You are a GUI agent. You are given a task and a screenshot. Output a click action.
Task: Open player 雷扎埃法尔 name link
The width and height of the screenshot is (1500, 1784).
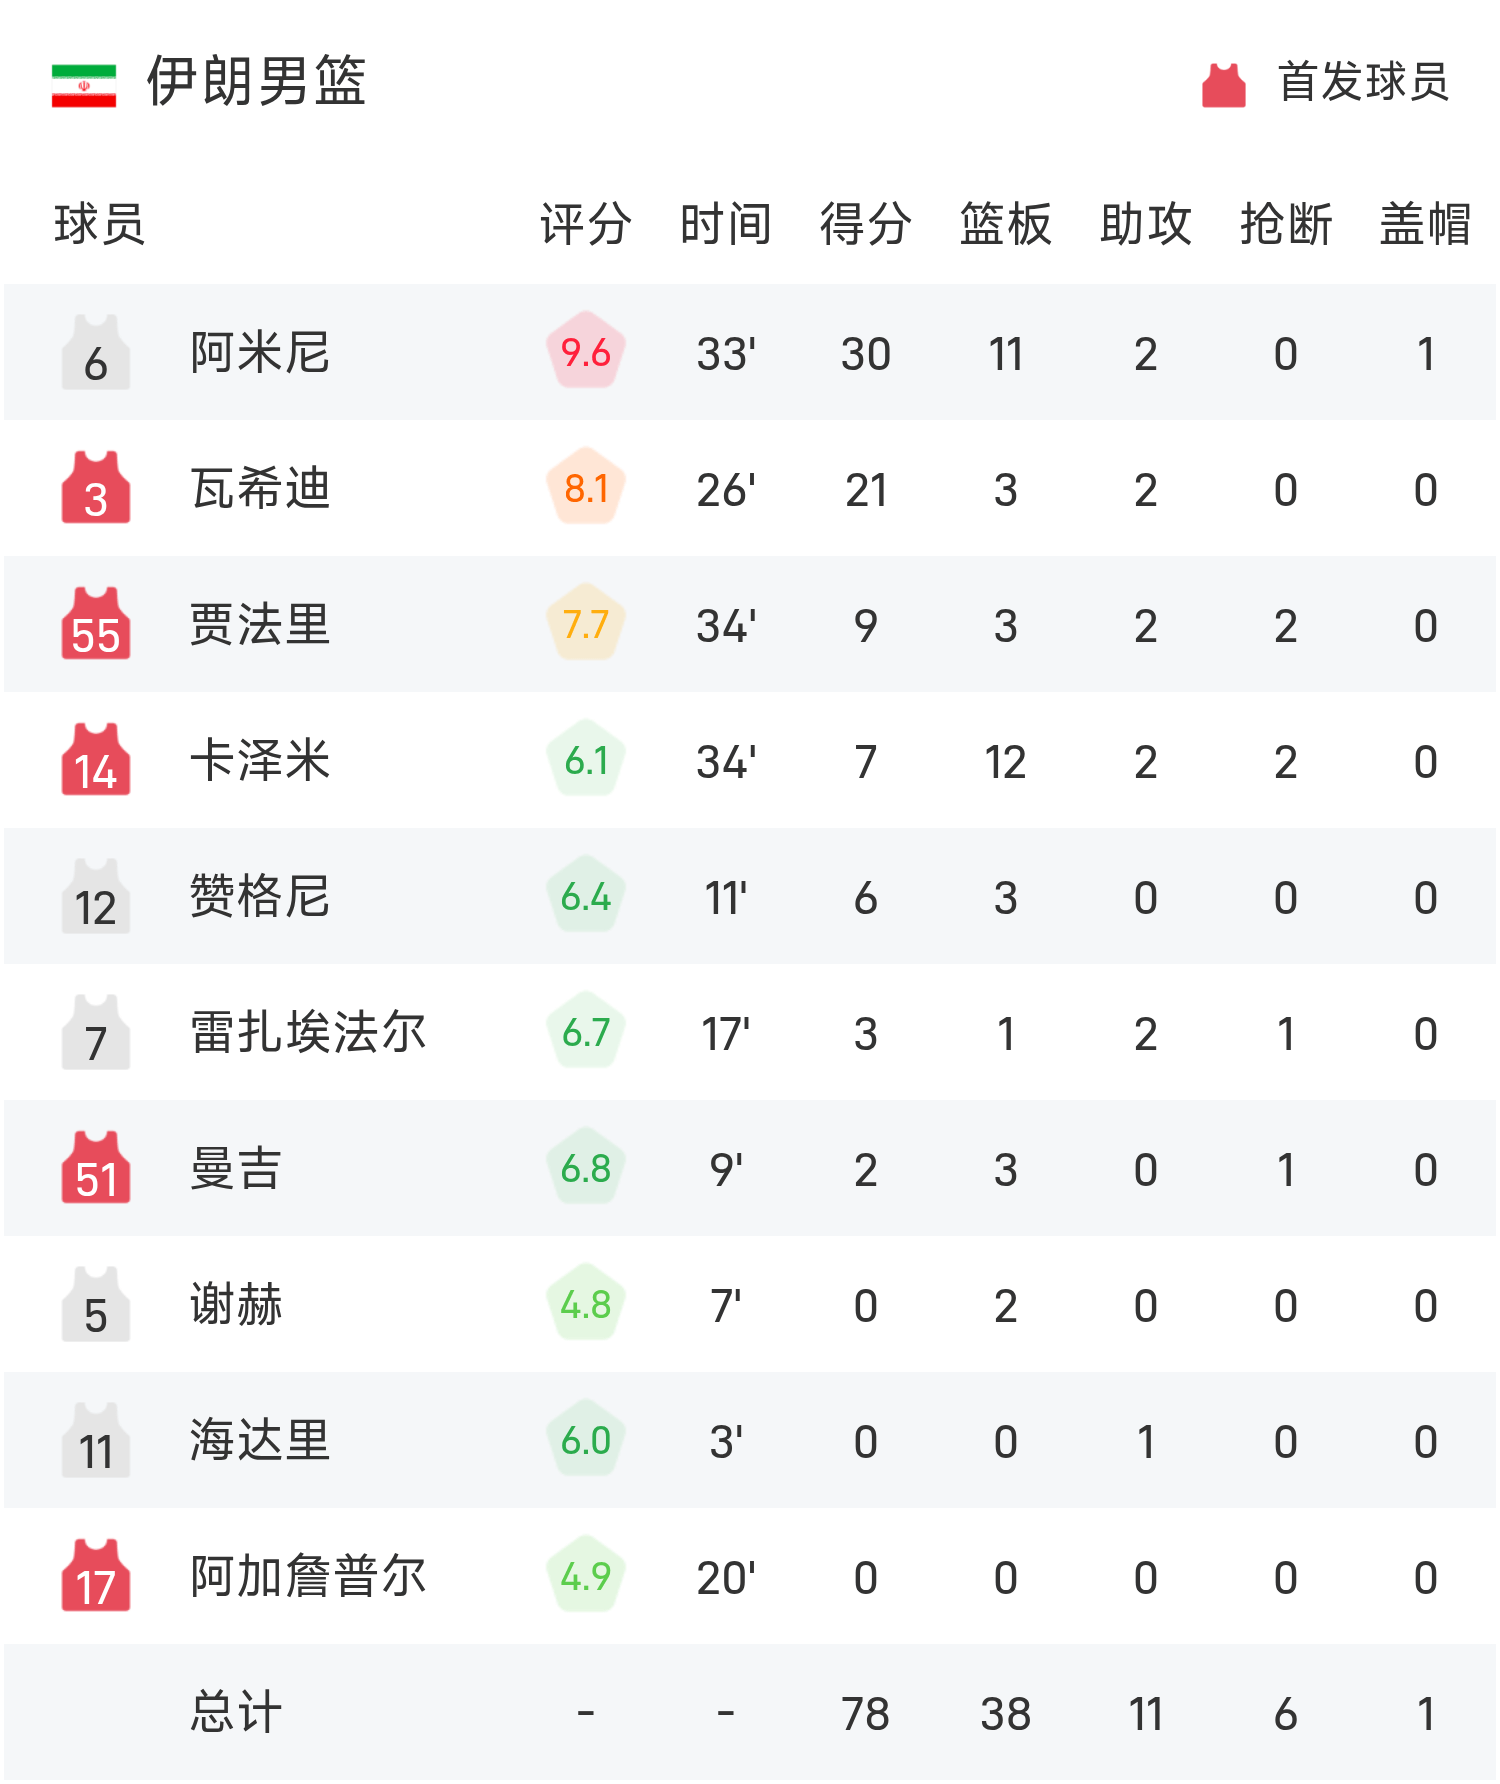tap(308, 1033)
